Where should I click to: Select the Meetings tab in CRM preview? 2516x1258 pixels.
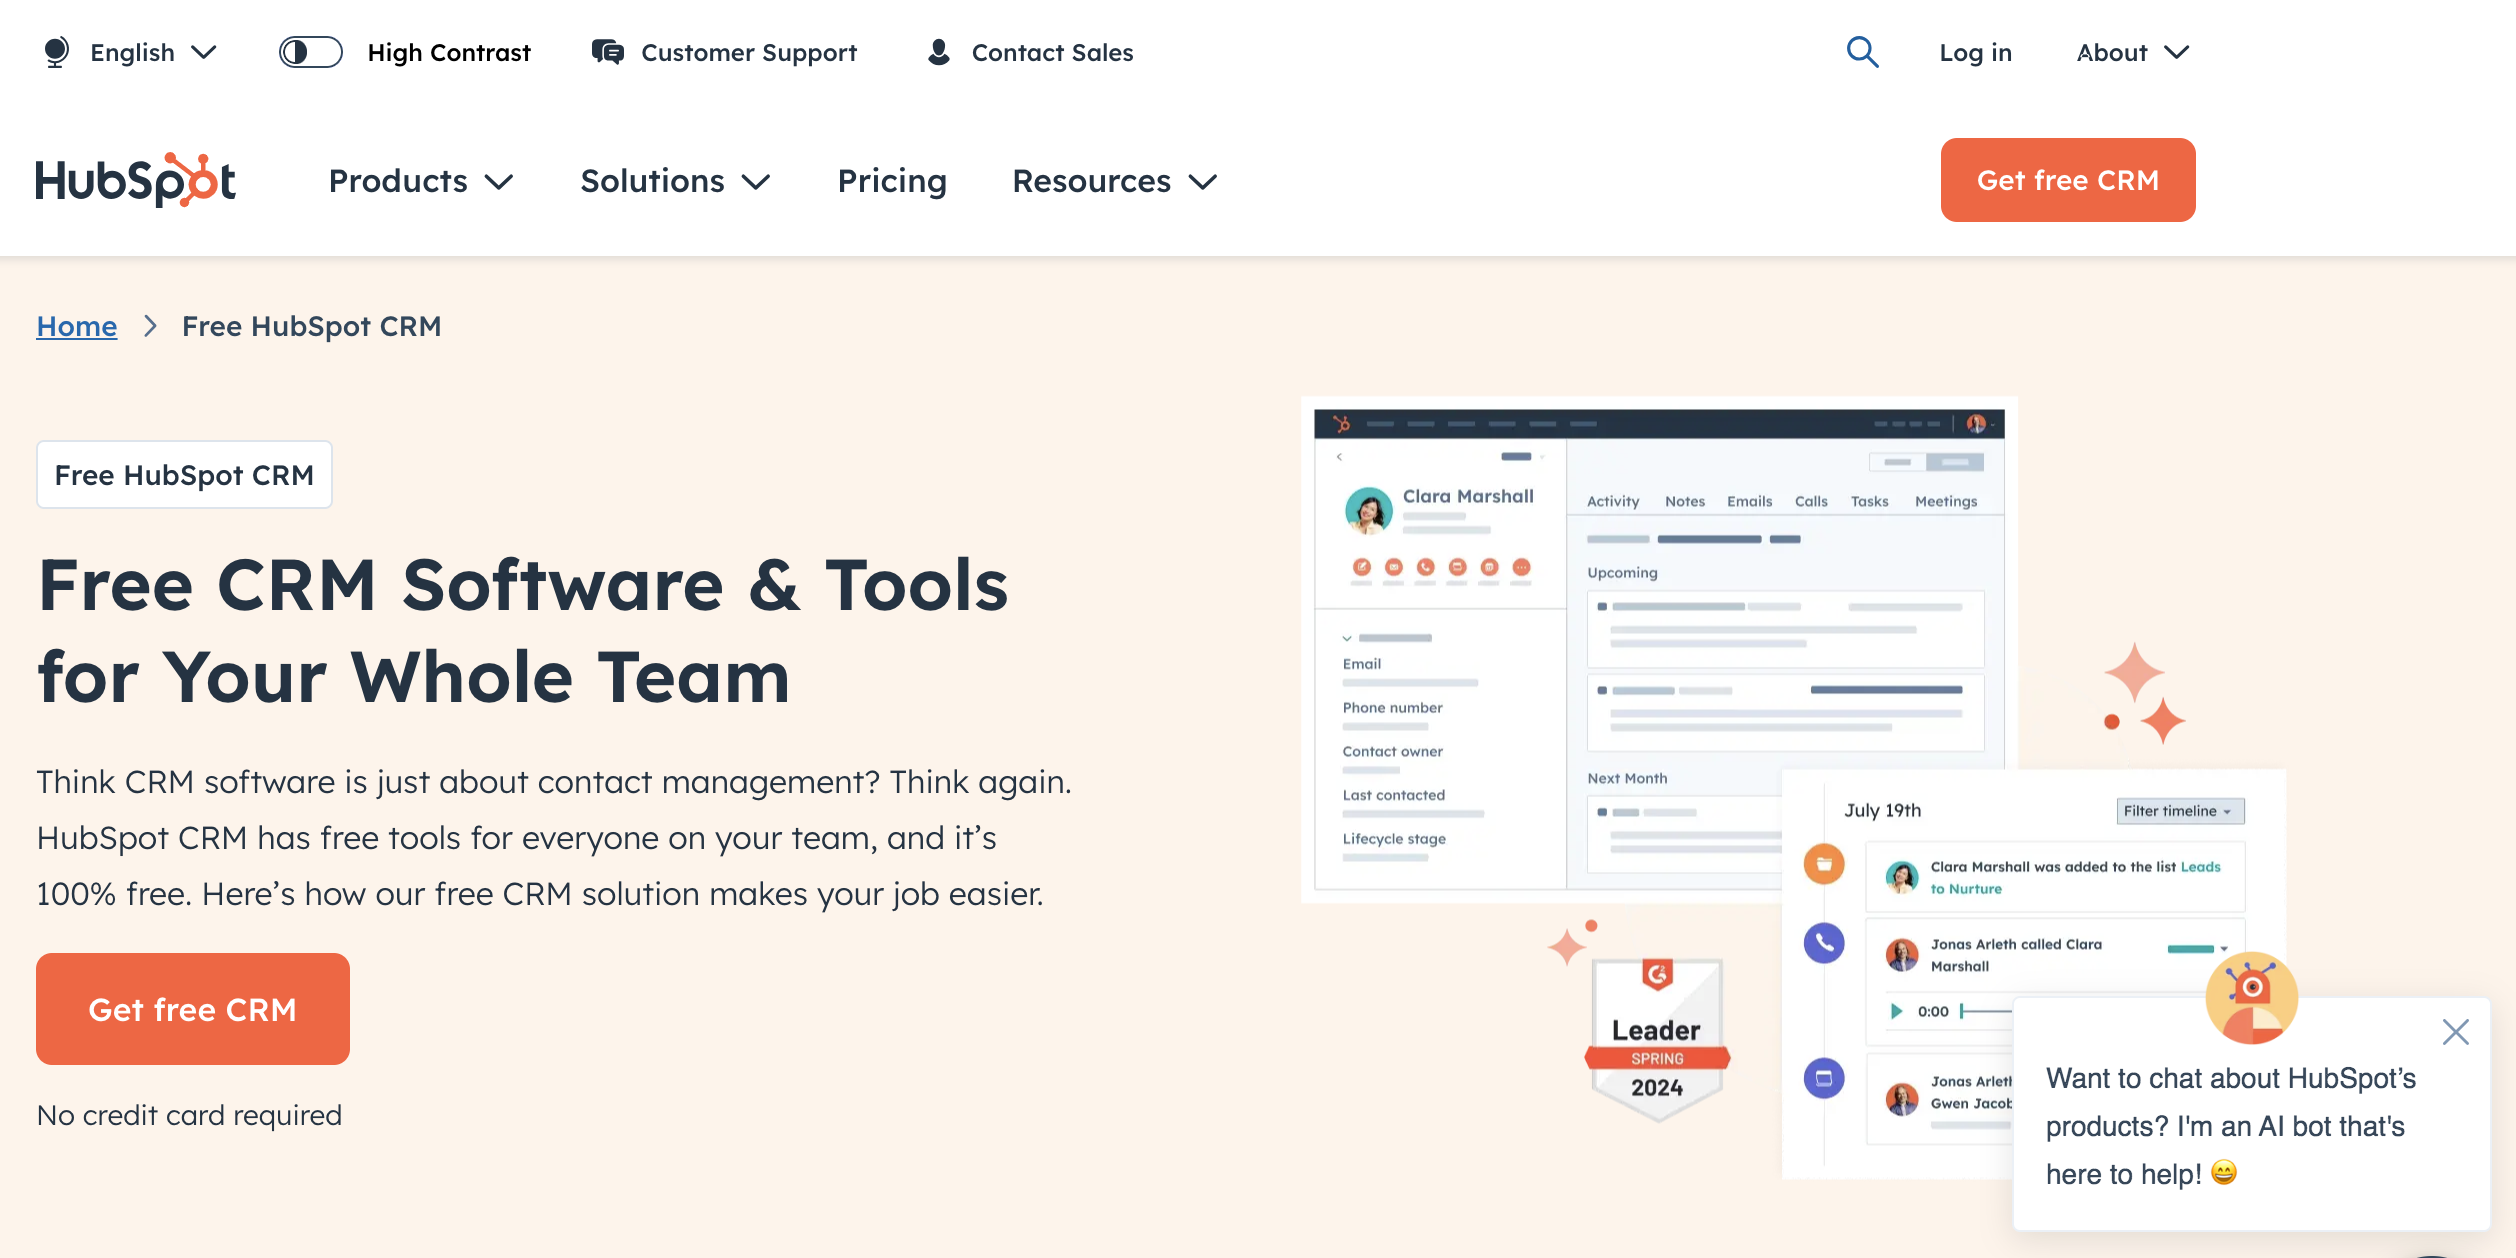tap(1946, 501)
